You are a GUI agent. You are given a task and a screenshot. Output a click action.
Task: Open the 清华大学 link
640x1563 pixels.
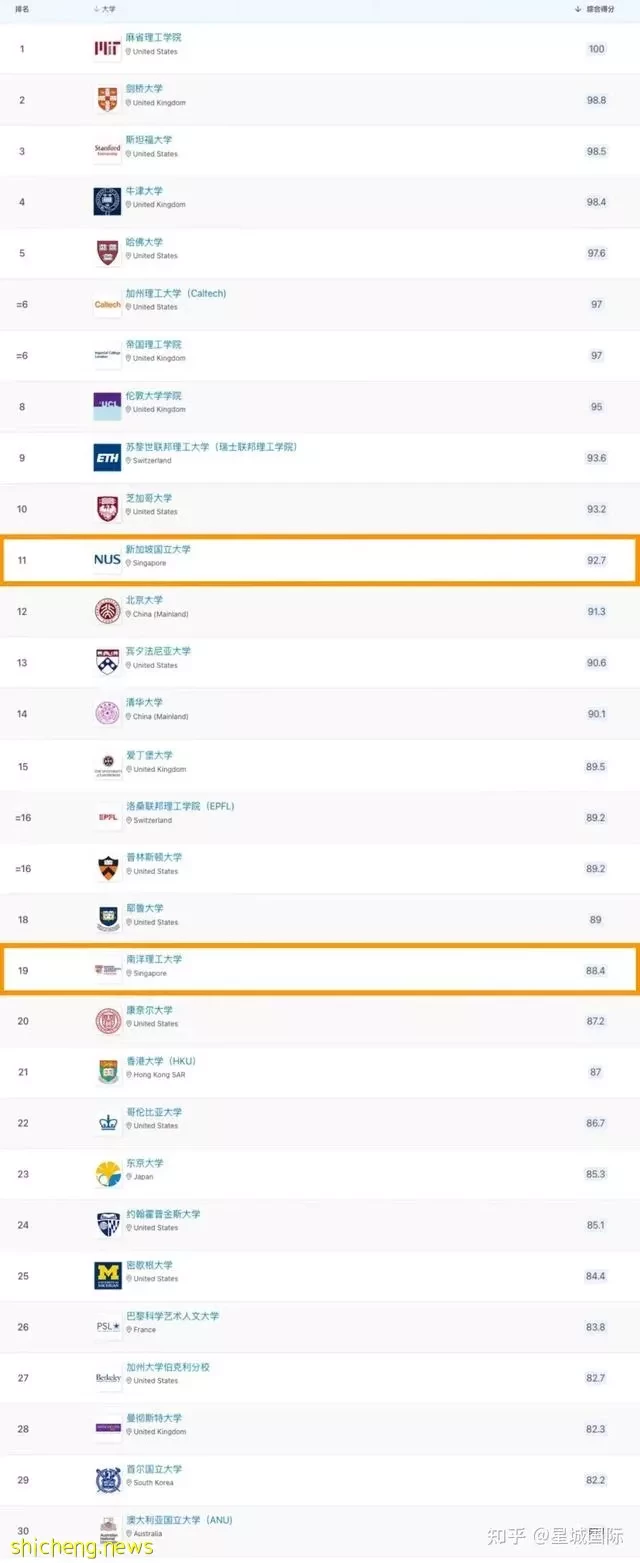(144, 702)
